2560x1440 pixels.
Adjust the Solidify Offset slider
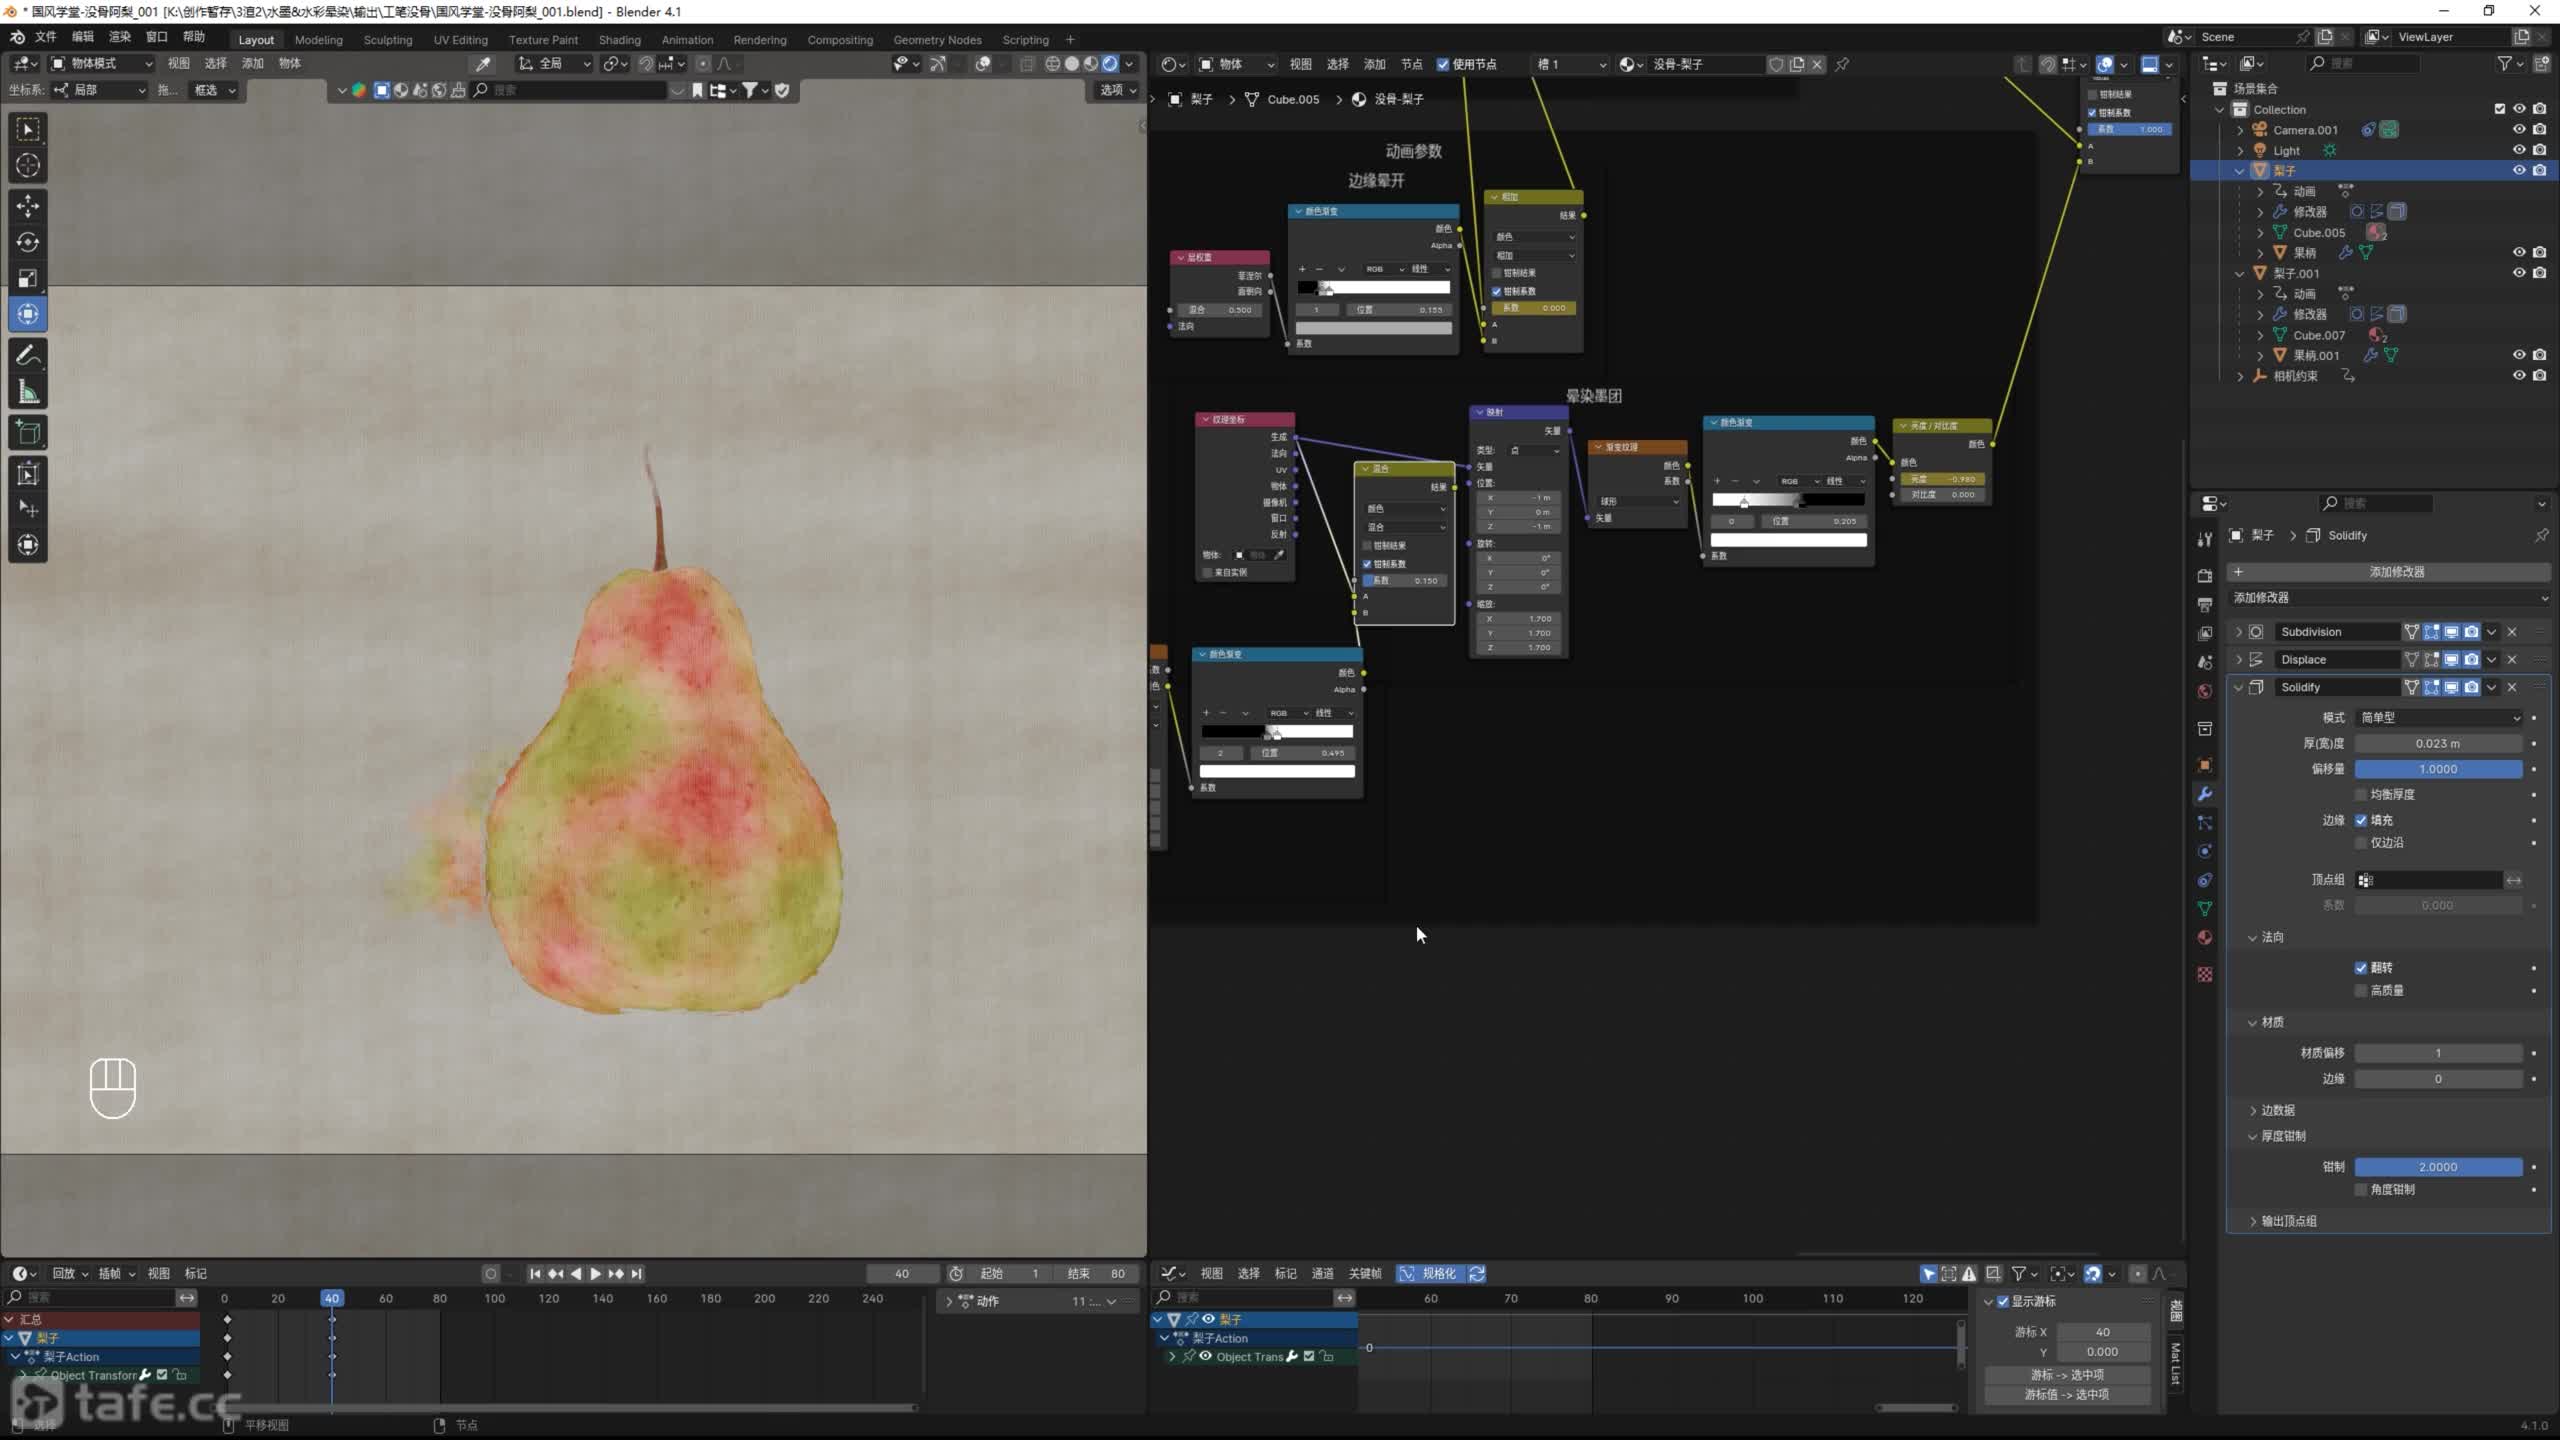coord(2437,769)
